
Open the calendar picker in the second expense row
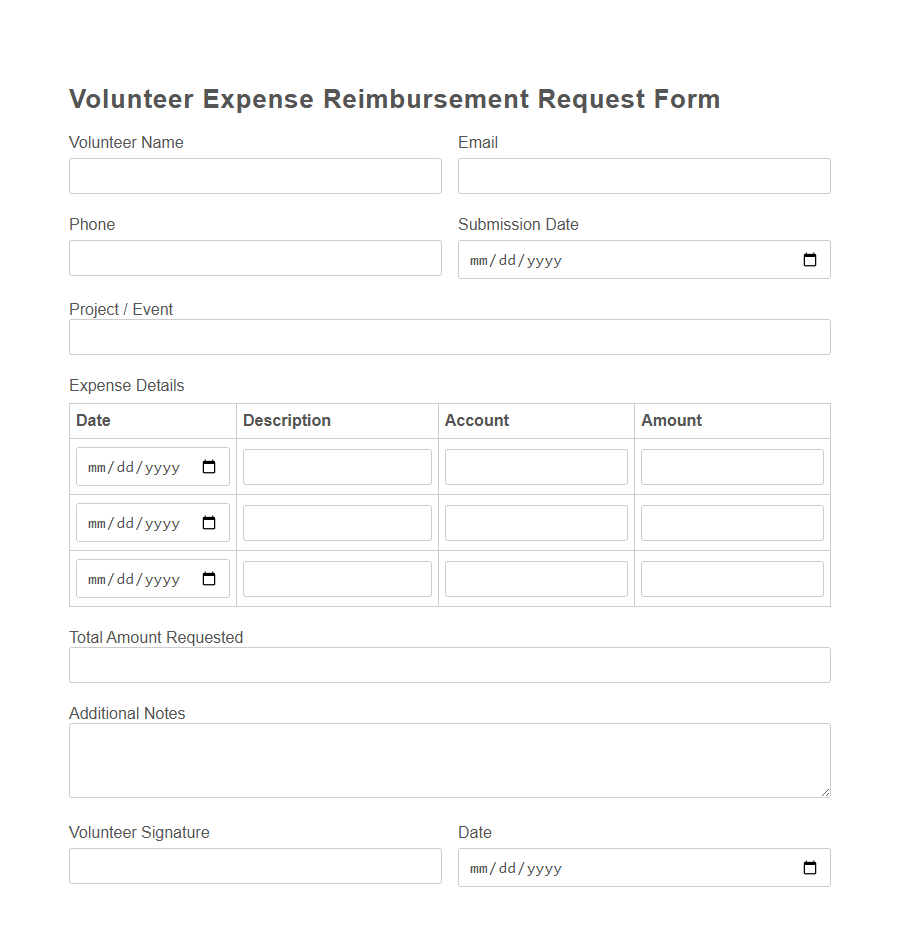pos(208,522)
